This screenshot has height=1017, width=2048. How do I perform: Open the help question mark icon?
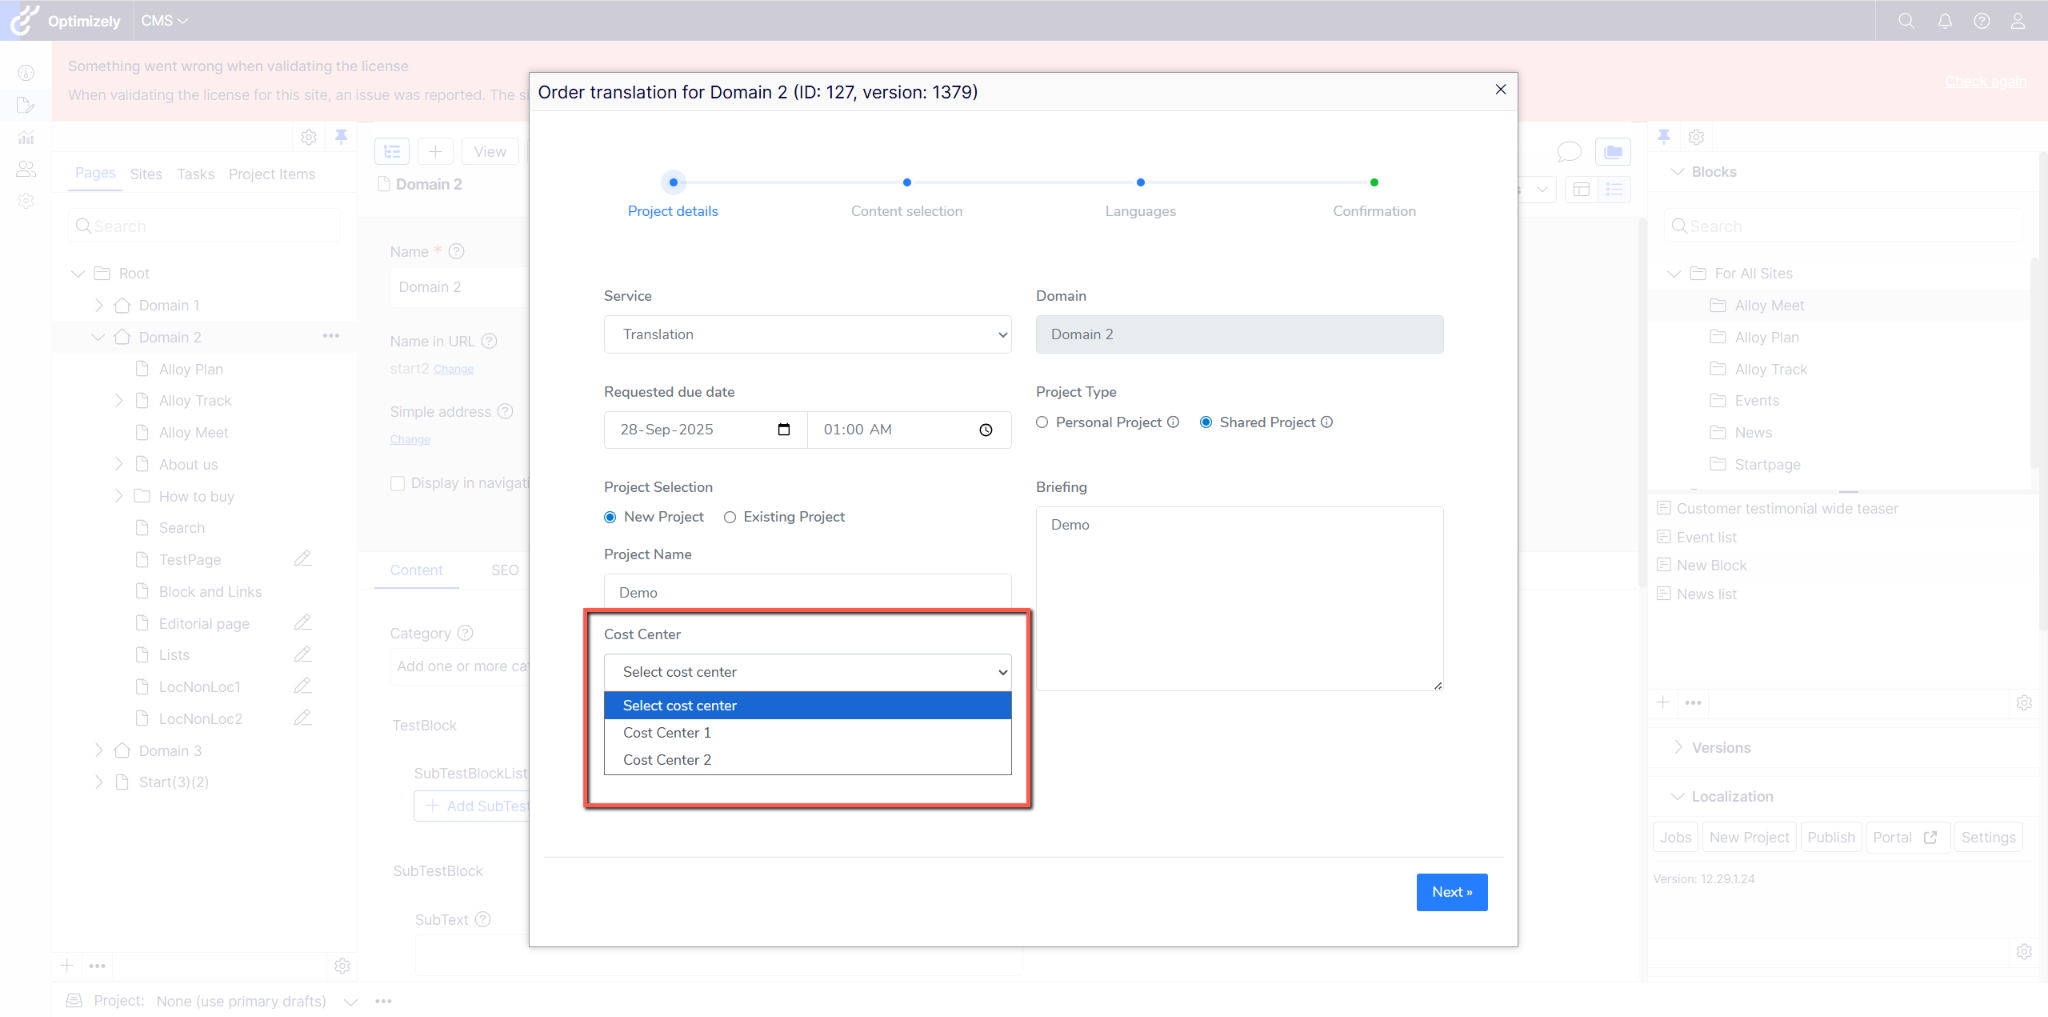1982,21
